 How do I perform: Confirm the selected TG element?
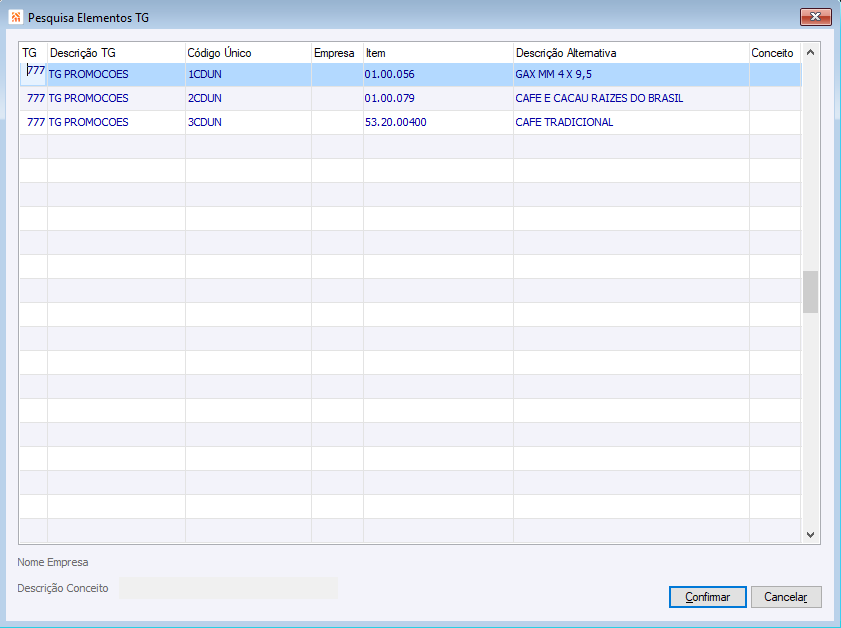click(x=707, y=597)
